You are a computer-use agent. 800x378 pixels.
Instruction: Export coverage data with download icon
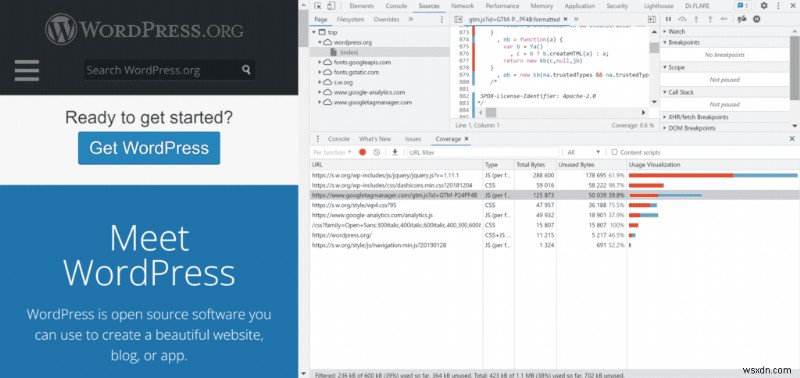coord(394,152)
